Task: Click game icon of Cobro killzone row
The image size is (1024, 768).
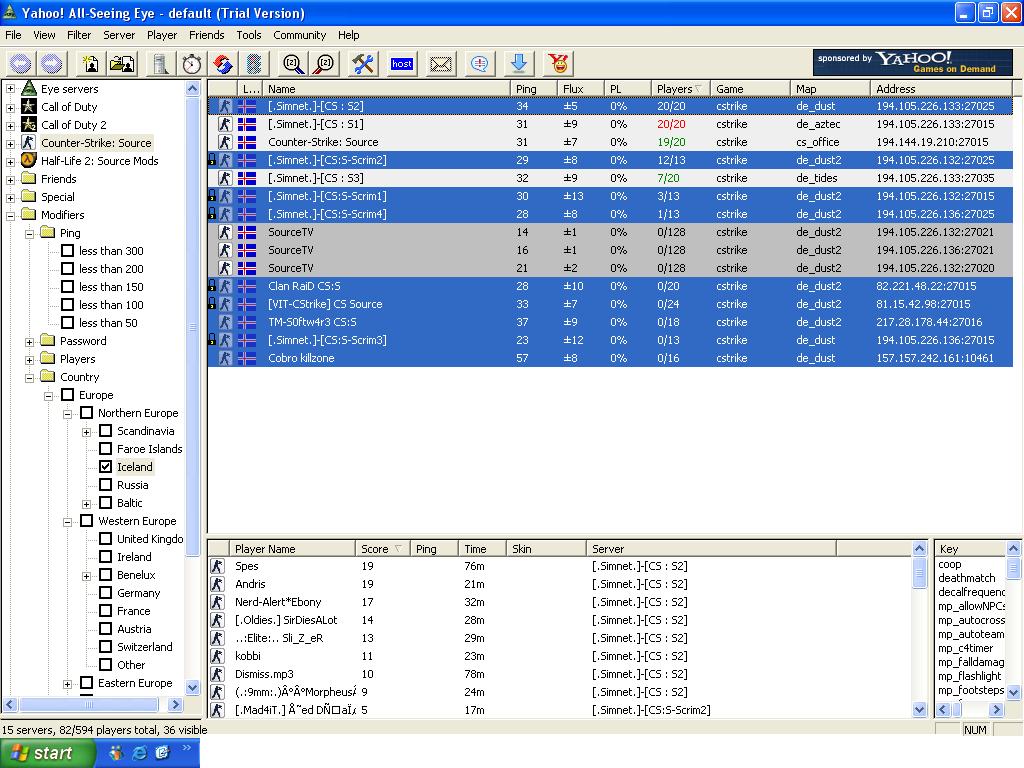Action: click(225, 358)
